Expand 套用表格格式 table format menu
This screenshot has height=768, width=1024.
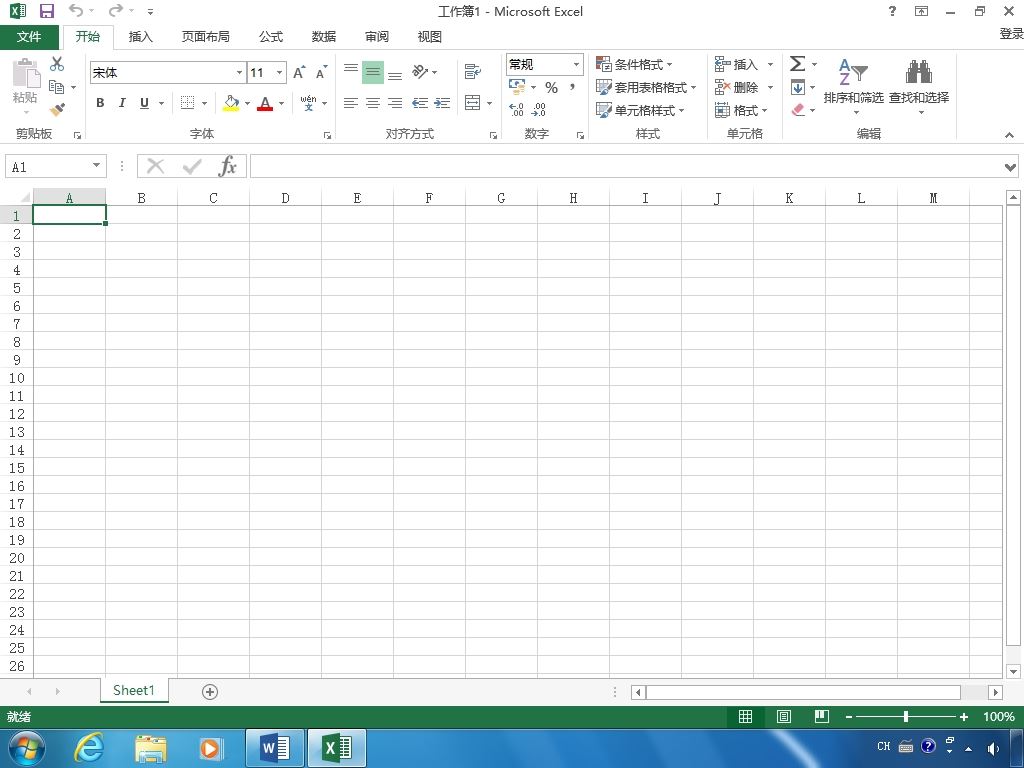[x=646, y=87]
